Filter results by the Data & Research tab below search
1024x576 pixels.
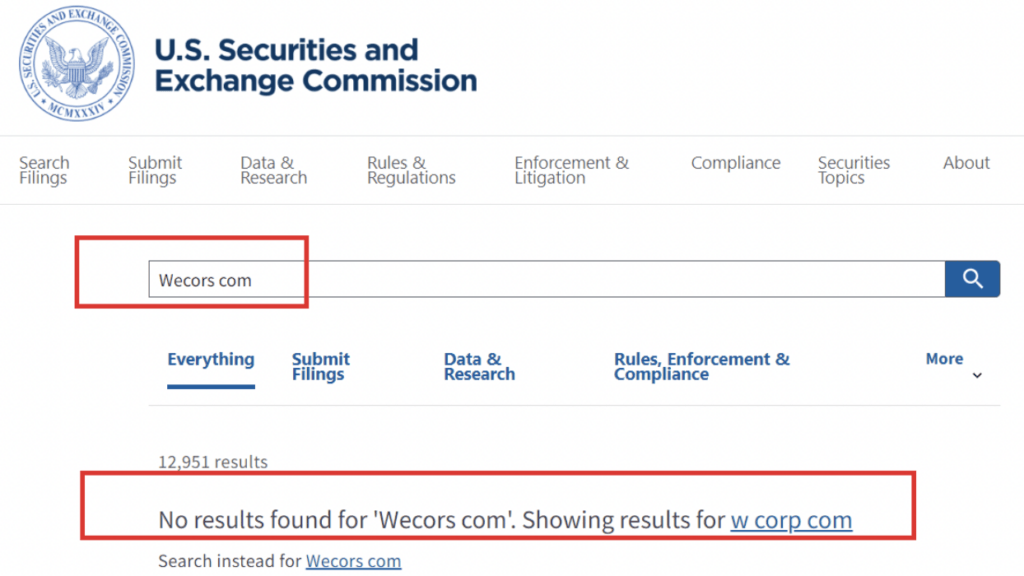point(479,366)
